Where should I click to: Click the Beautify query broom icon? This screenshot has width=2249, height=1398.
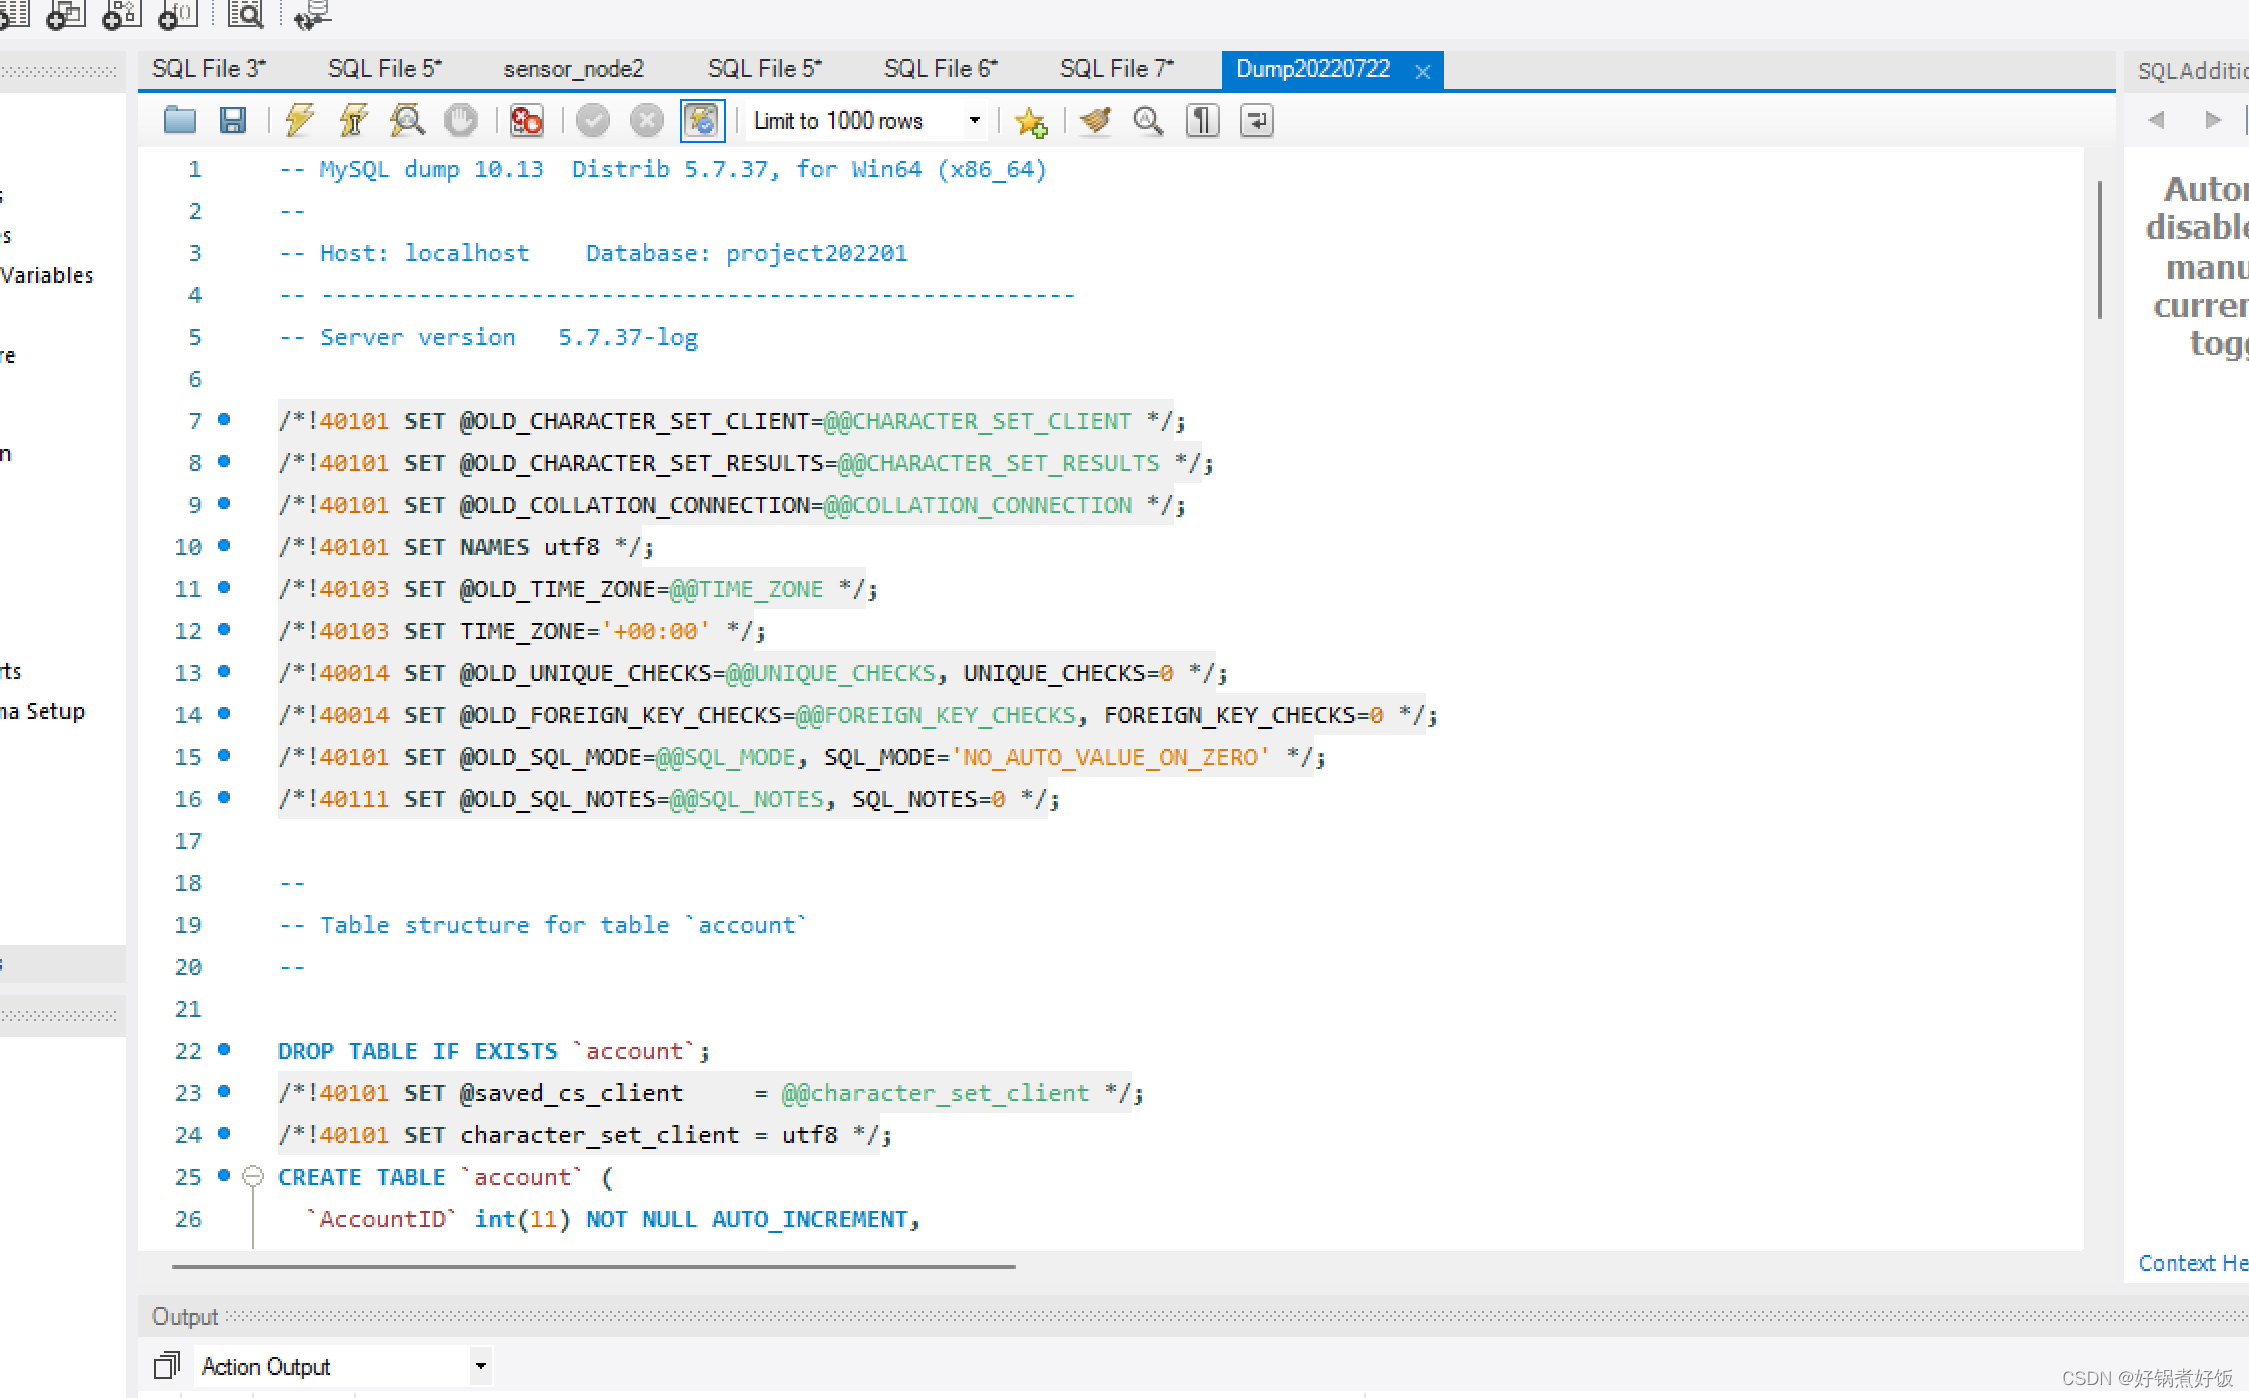click(1096, 121)
